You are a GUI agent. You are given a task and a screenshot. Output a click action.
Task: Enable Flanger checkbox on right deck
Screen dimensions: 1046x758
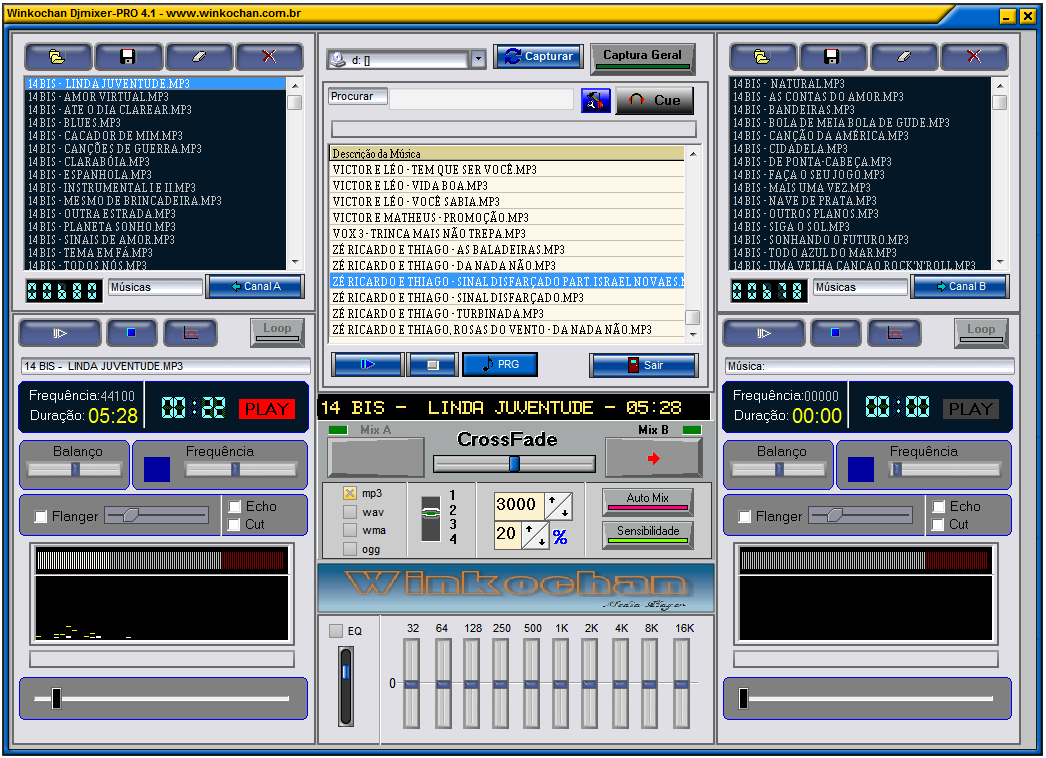pos(745,516)
